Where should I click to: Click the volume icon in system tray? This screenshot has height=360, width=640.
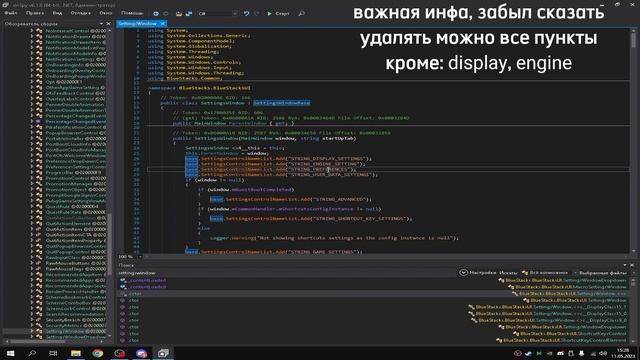point(603,353)
